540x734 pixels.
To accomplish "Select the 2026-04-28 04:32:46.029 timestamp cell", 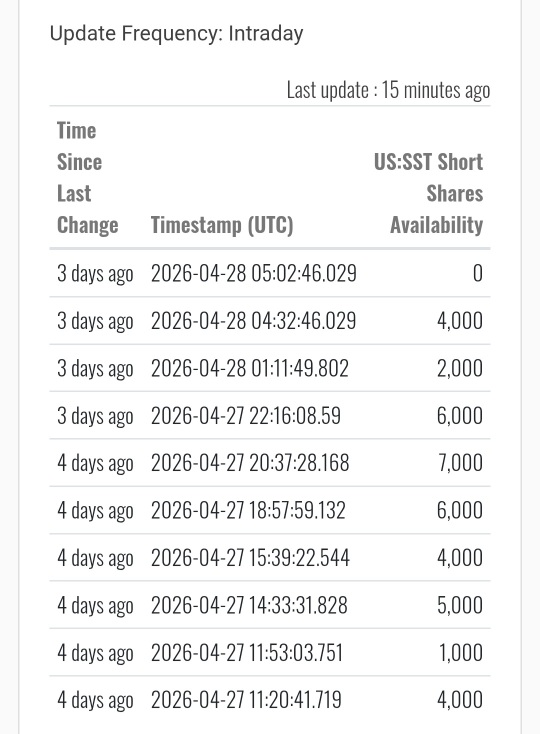I will point(254,321).
